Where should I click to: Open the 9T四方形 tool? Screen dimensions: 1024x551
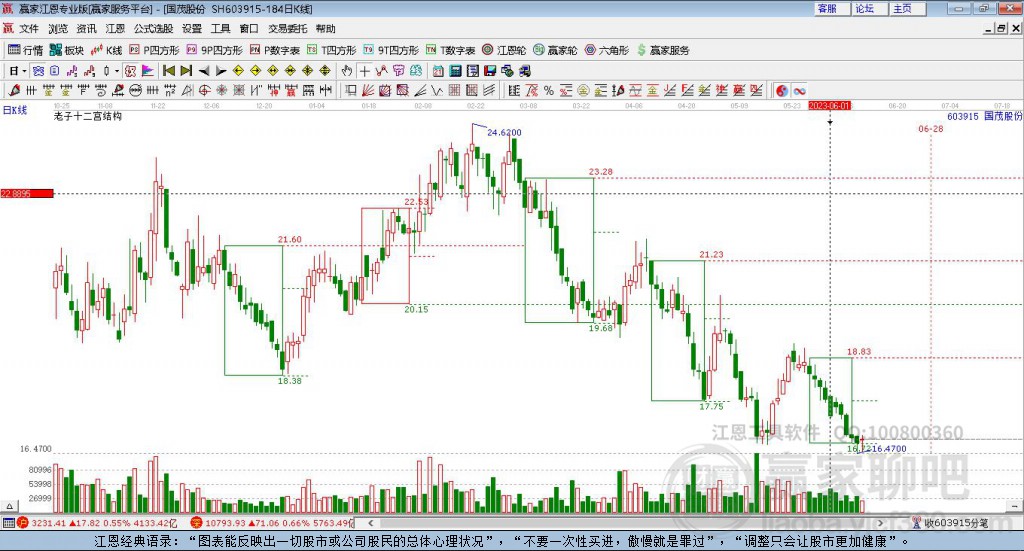pos(391,50)
